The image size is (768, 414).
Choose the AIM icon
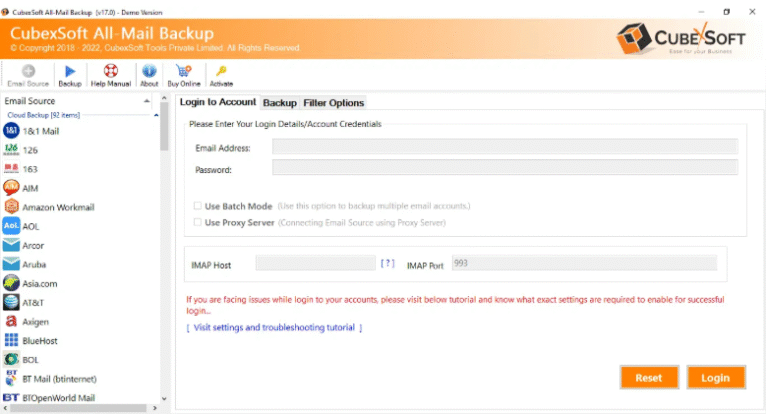click(11, 188)
